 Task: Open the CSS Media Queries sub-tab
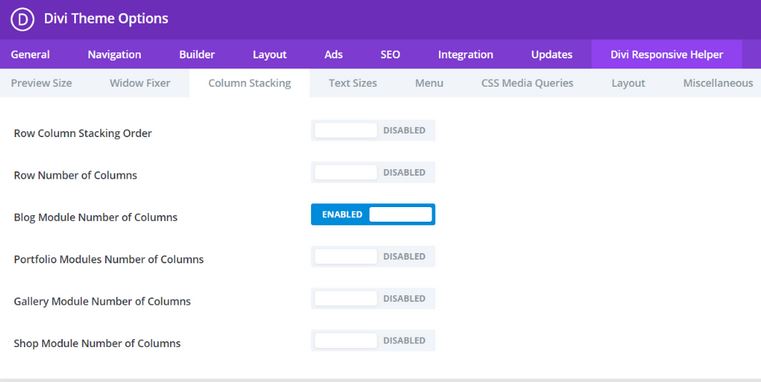pyautogui.click(x=527, y=83)
